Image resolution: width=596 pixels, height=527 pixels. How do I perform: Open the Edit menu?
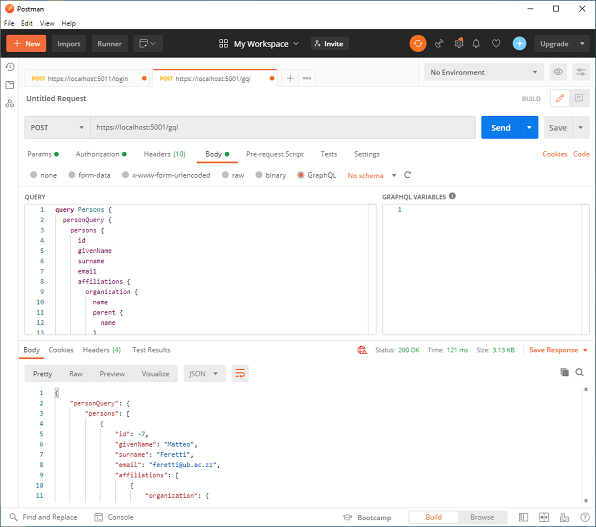(x=27, y=23)
